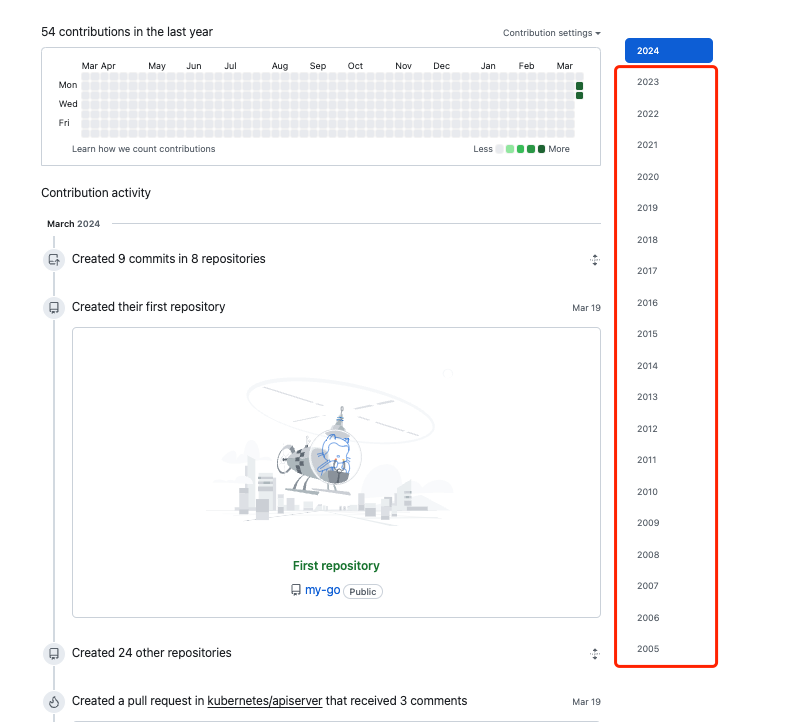Click the flame icon beside the pull request entry
This screenshot has width=796, height=722.
53,702
